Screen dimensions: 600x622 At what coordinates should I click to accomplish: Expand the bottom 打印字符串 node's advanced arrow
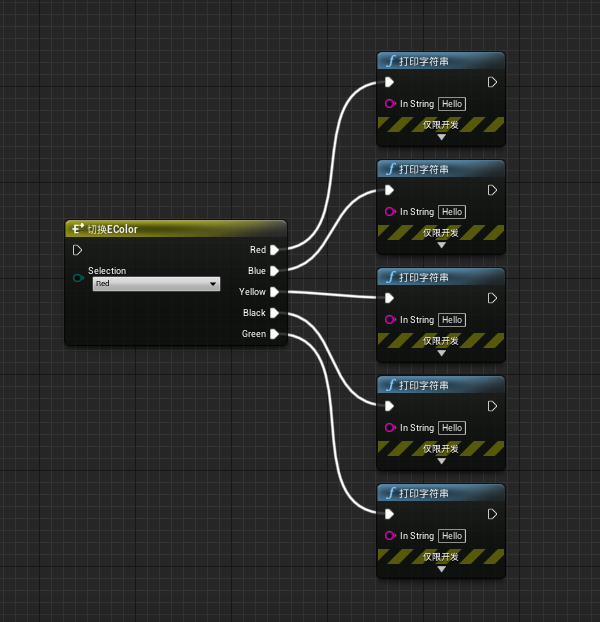(441, 569)
